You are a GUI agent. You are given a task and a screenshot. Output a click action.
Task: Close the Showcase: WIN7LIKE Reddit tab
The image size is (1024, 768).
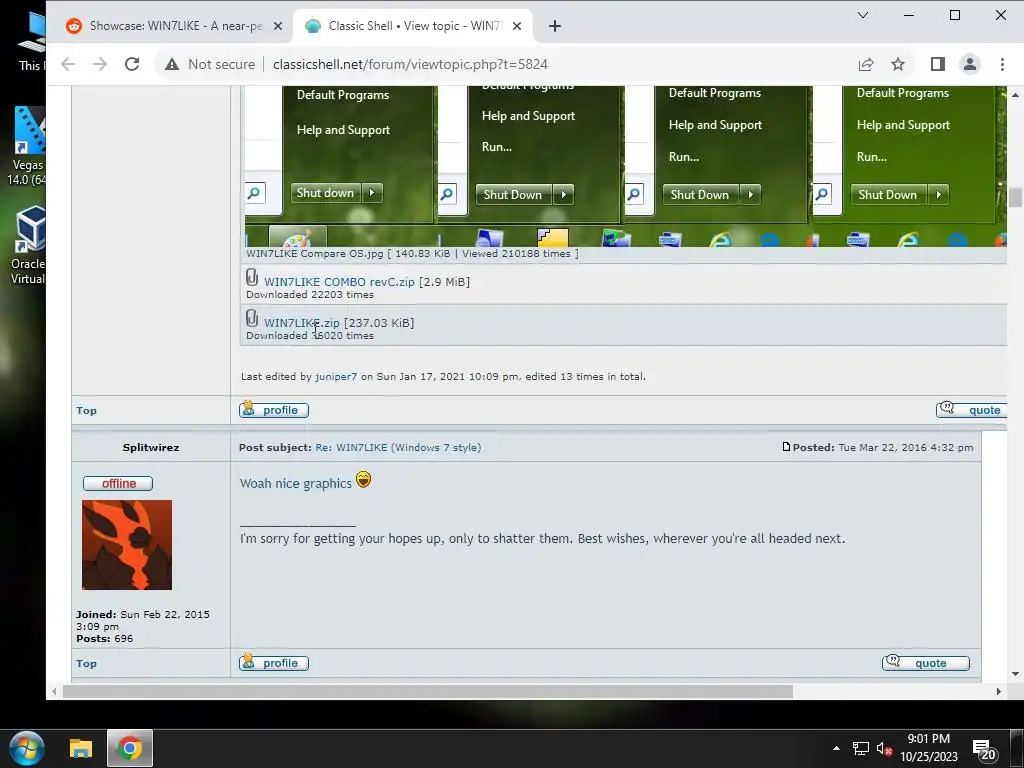click(278, 26)
